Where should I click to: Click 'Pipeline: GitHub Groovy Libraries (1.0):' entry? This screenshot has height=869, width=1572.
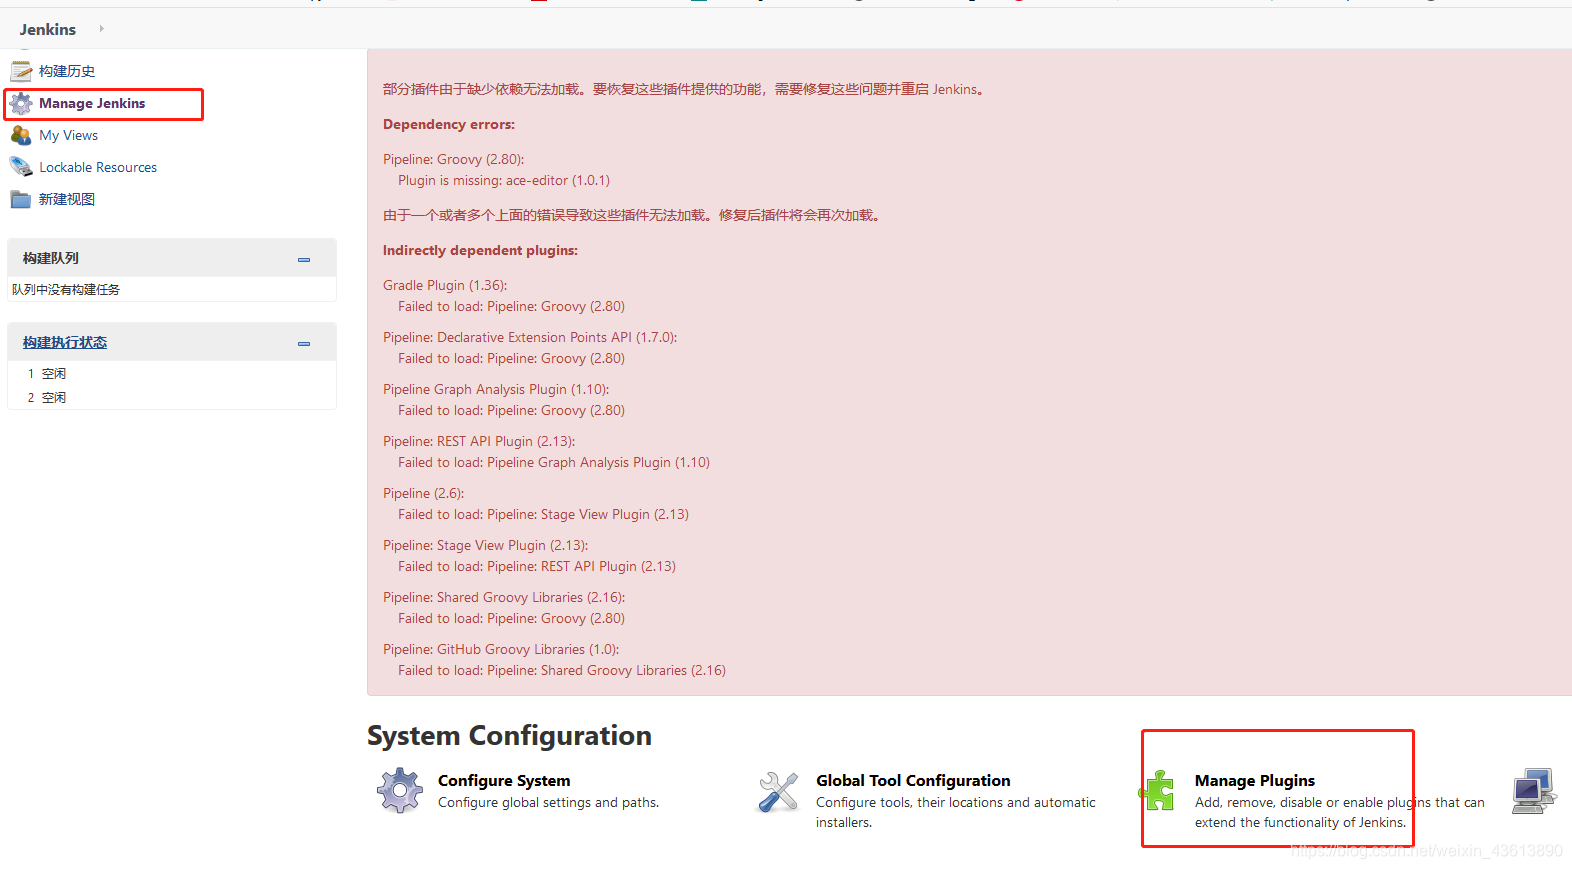(x=501, y=649)
